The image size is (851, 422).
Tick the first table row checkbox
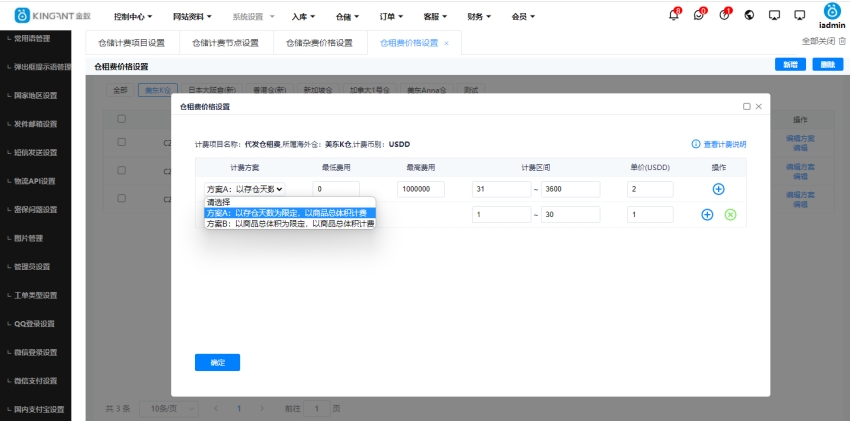[122, 142]
